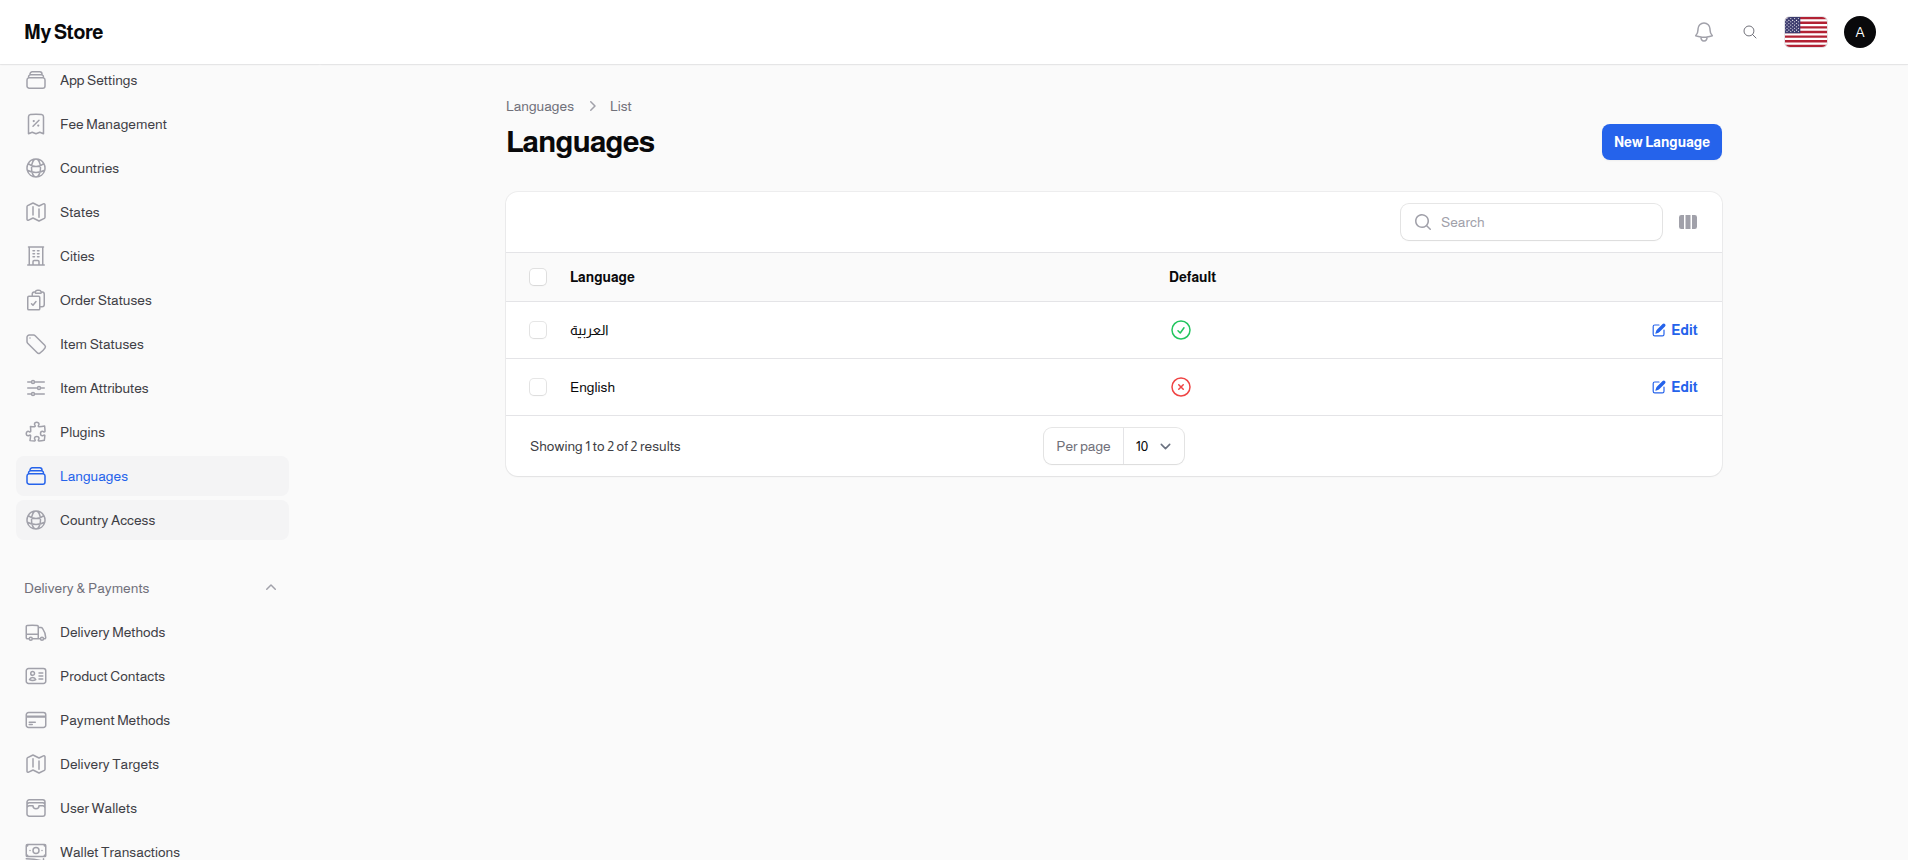Open the notifications bell icon
The image size is (1908, 860).
coord(1704,32)
